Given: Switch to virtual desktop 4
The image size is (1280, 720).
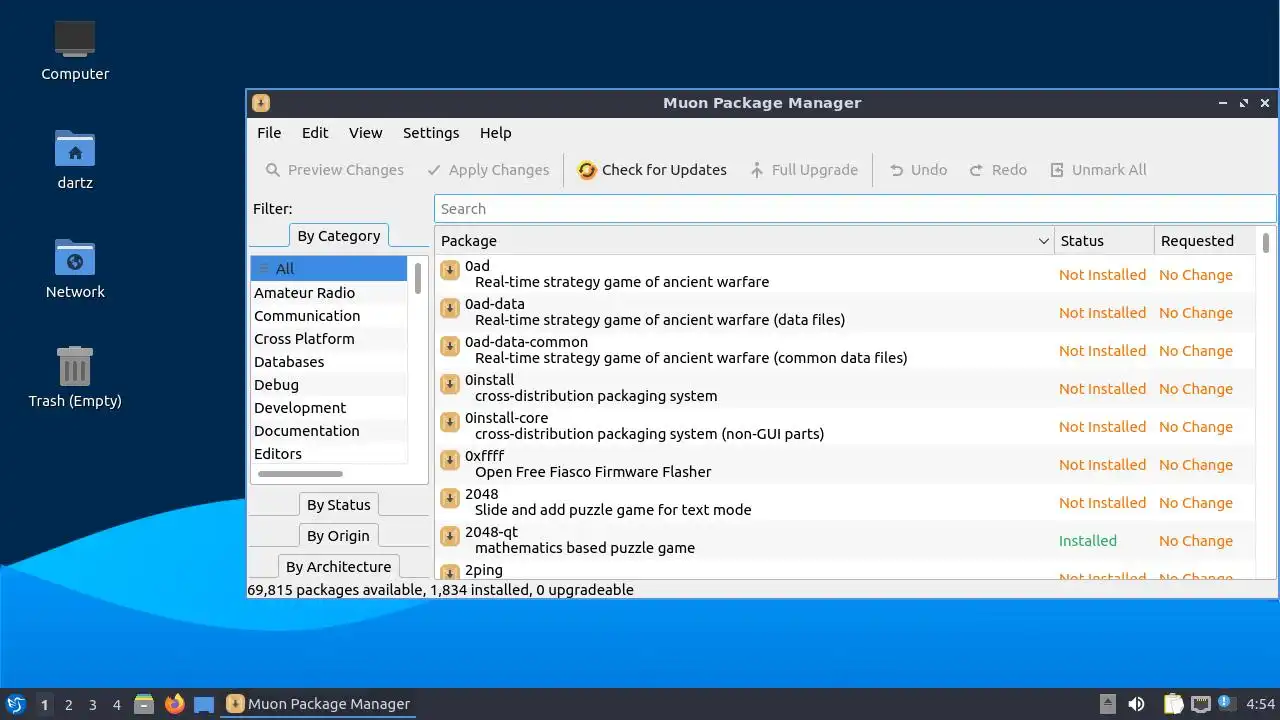Looking at the screenshot, I should [116, 704].
